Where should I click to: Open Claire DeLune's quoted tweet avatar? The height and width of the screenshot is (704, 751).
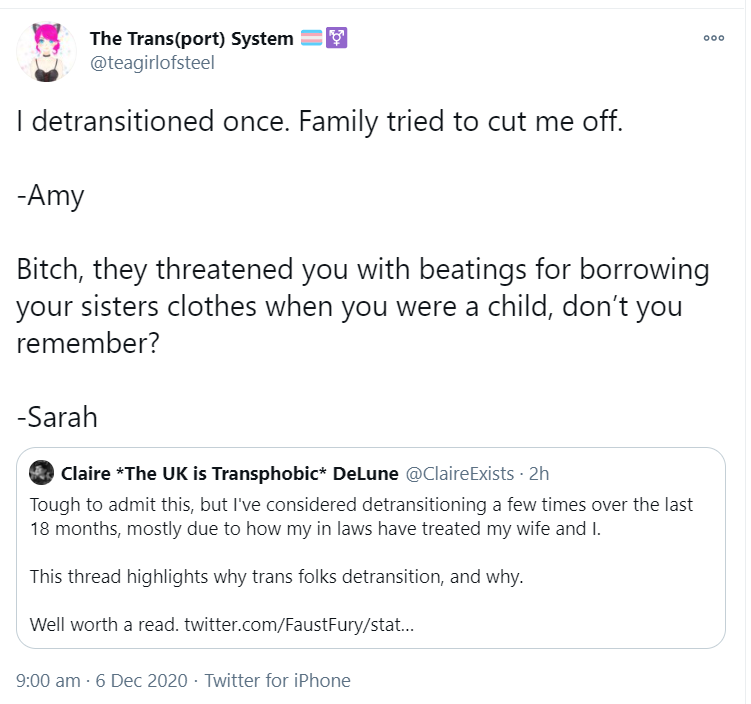point(42,473)
